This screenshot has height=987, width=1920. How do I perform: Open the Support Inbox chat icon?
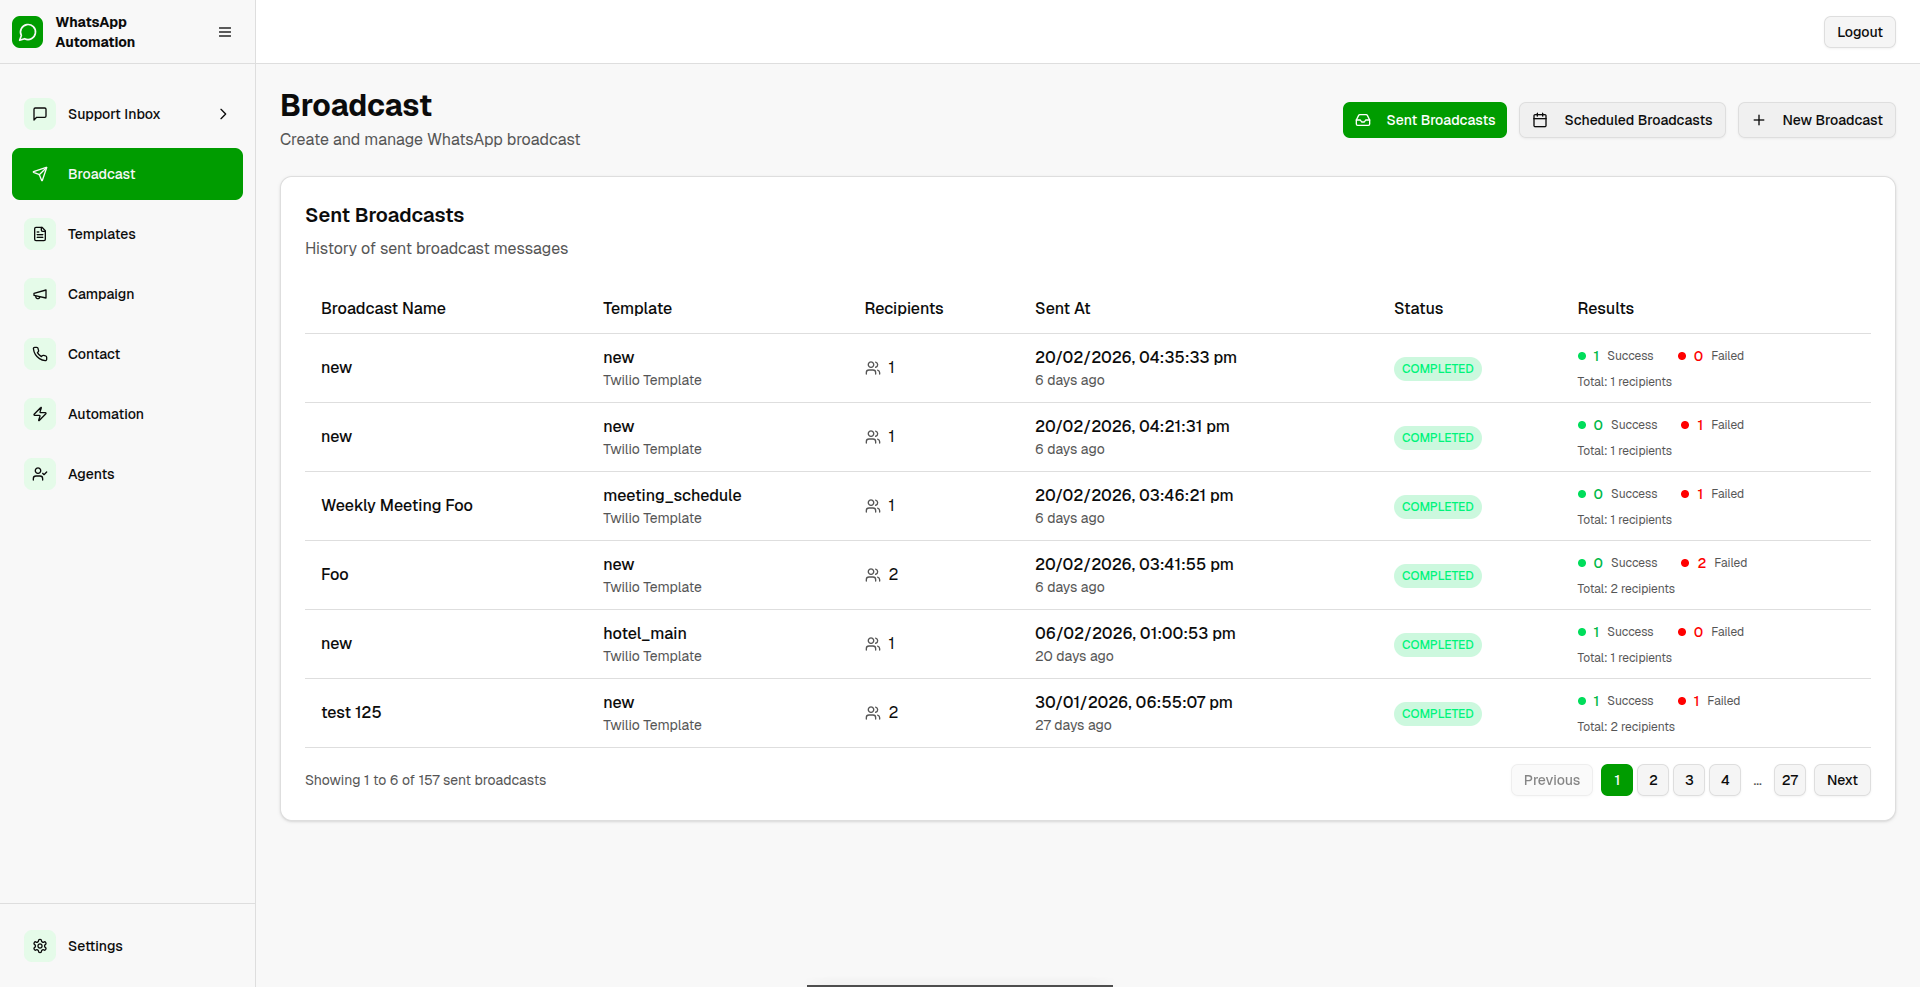point(40,113)
